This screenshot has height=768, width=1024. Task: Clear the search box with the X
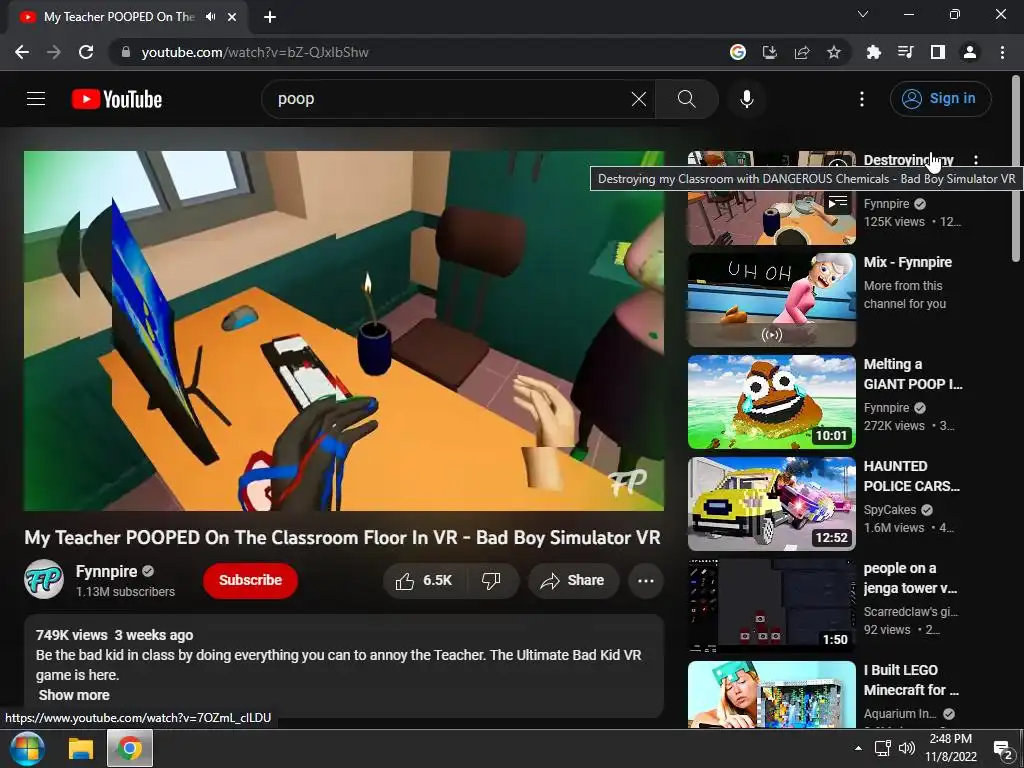(x=639, y=99)
